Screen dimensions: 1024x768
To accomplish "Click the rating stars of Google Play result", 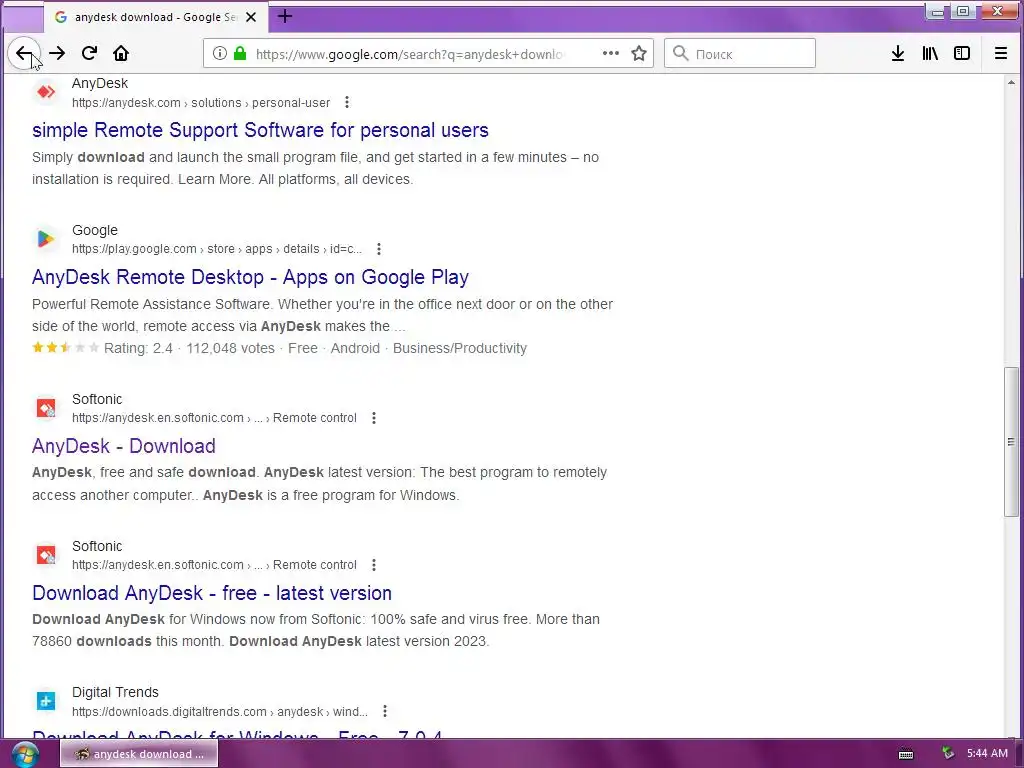I will pos(65,348).
